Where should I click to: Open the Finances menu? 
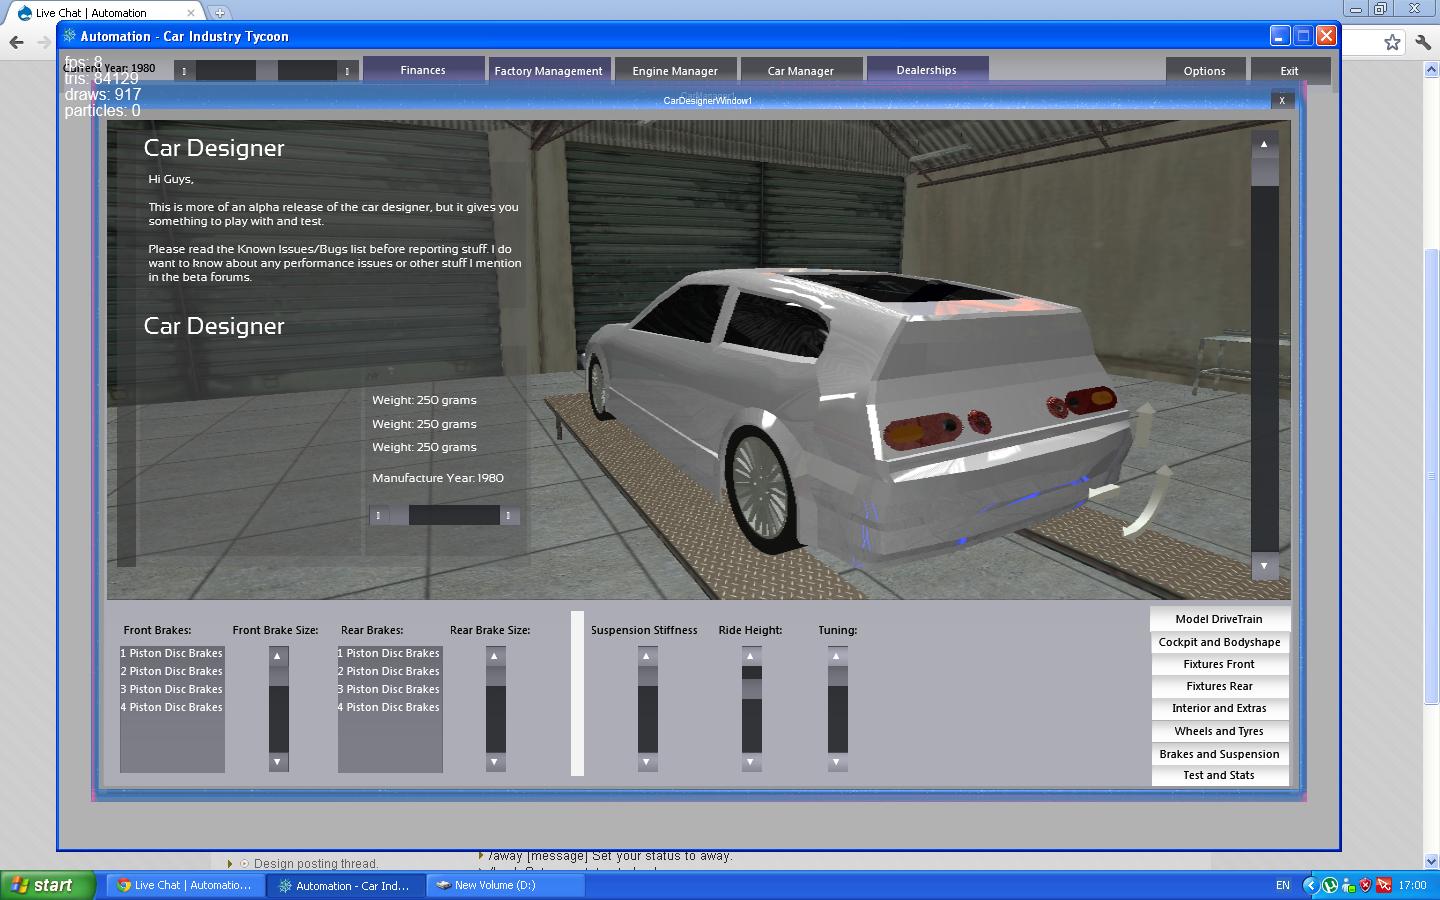tap(423, 70)
